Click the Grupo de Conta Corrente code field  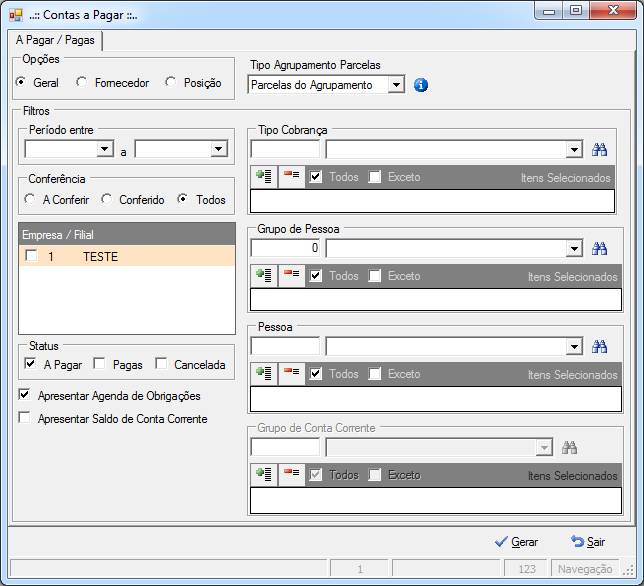(x=285, y=447)
